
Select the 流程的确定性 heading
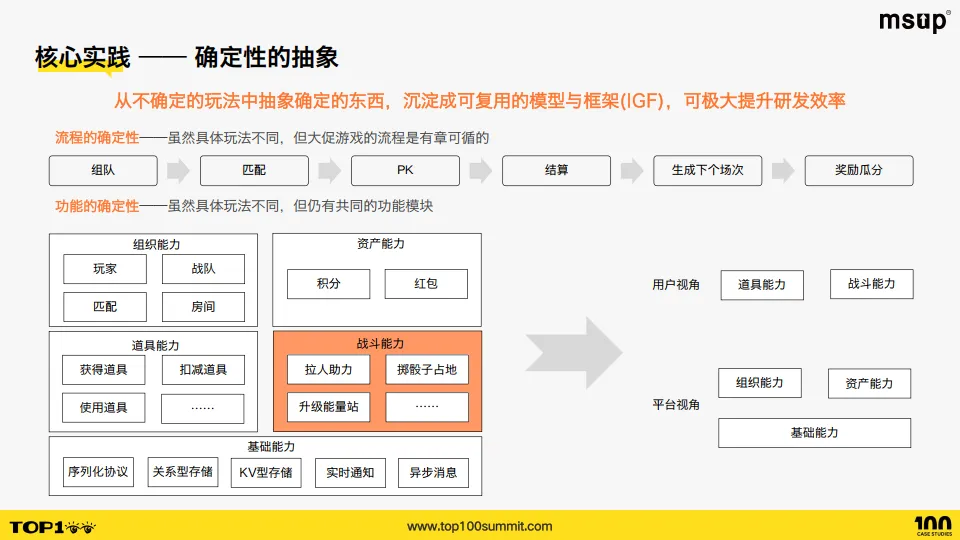point(97,138)
